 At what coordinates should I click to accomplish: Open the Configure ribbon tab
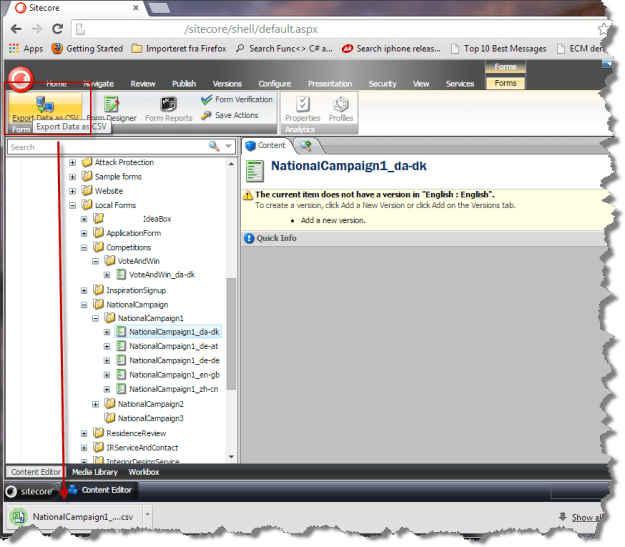pos(275,84)
